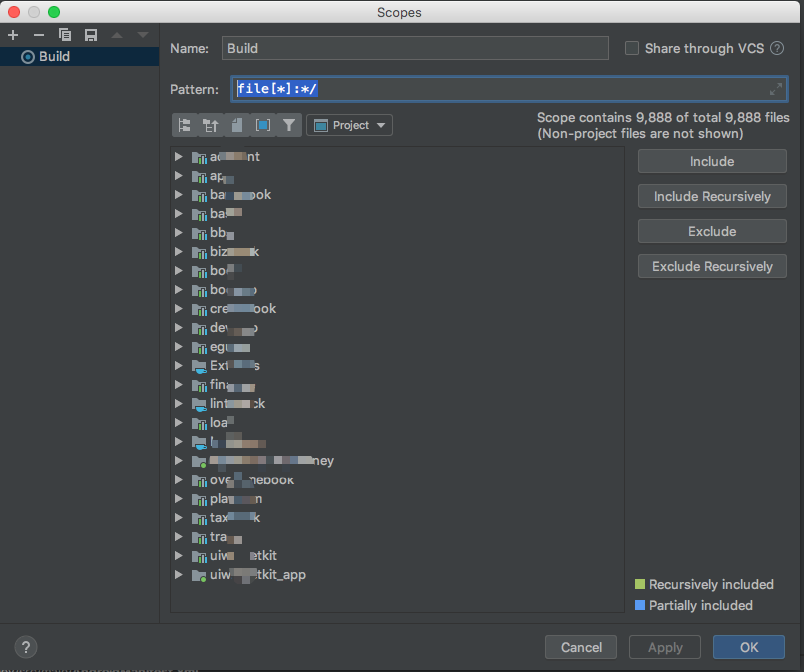804x672 pixels.
Task: Click the show included files only icon
Action: [x=262, y=125]
